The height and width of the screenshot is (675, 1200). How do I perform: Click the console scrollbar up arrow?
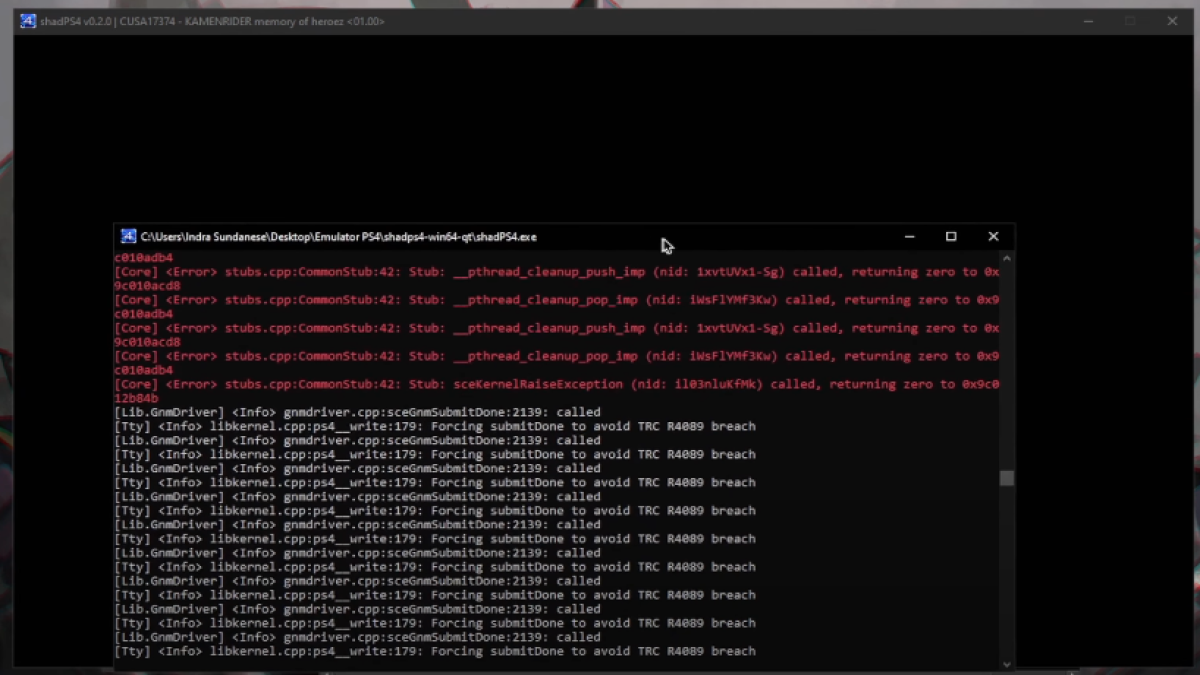click(1006, 258)
